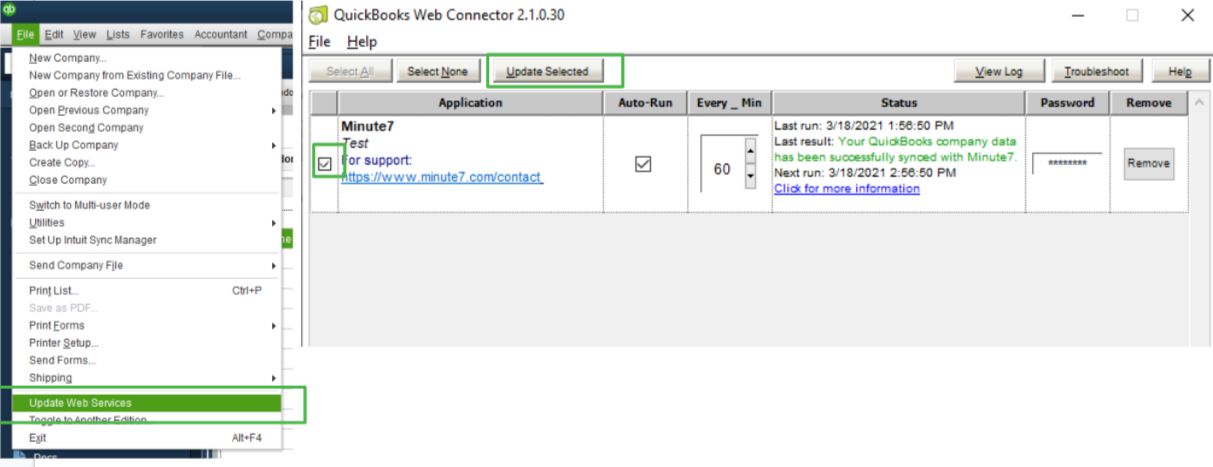
Task: Open the Web Connector File menu
Action: (x=319, y=42)
